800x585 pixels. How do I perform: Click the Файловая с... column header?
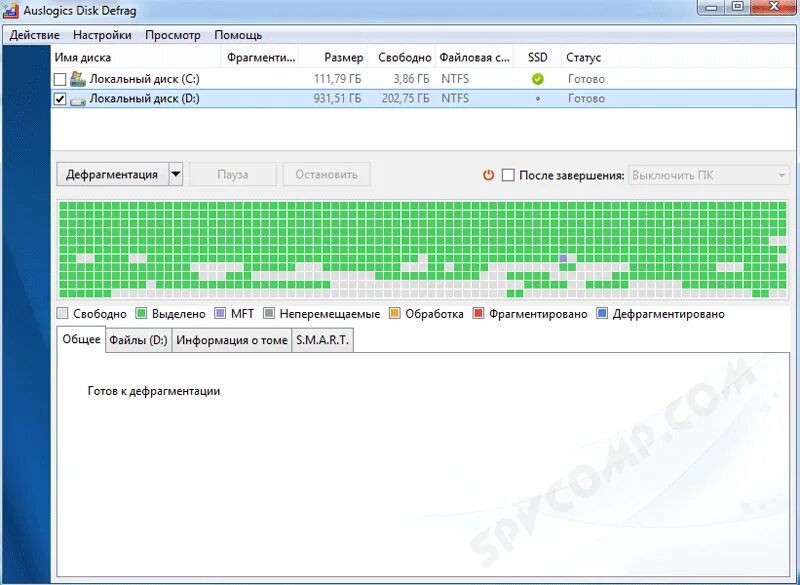pos(474,57)
